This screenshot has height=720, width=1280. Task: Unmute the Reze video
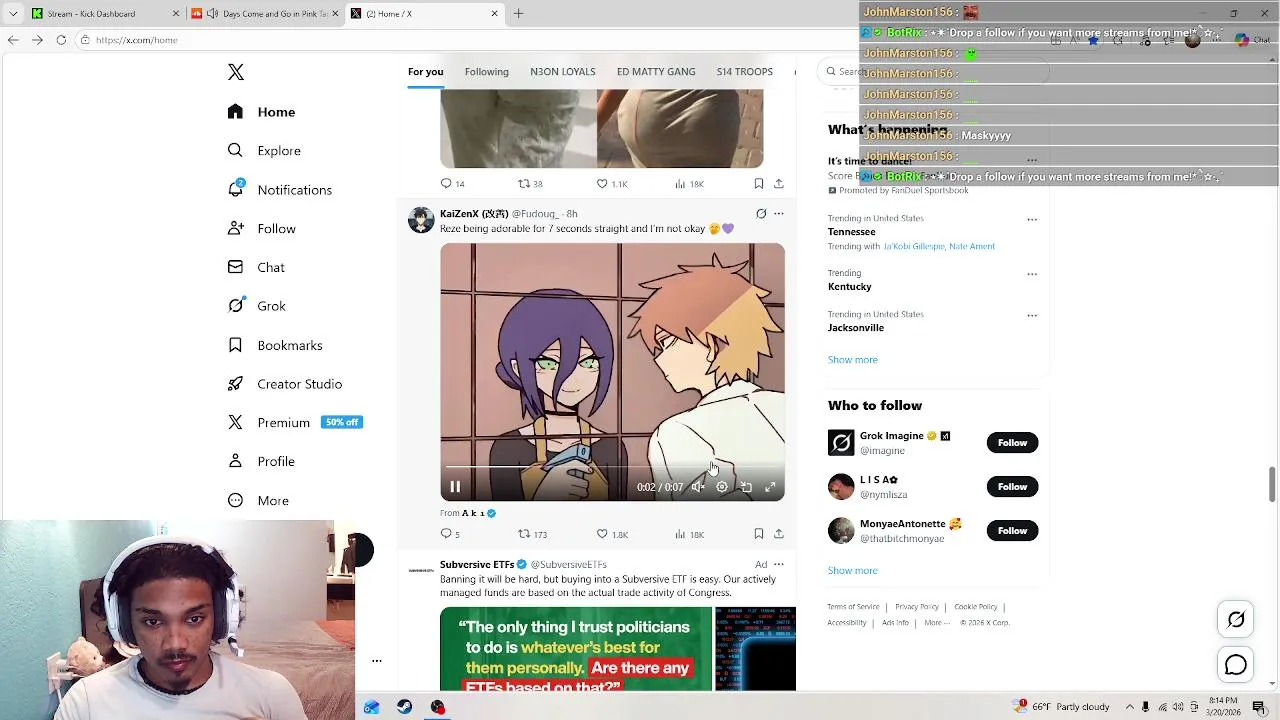click(x=698, y=487)
